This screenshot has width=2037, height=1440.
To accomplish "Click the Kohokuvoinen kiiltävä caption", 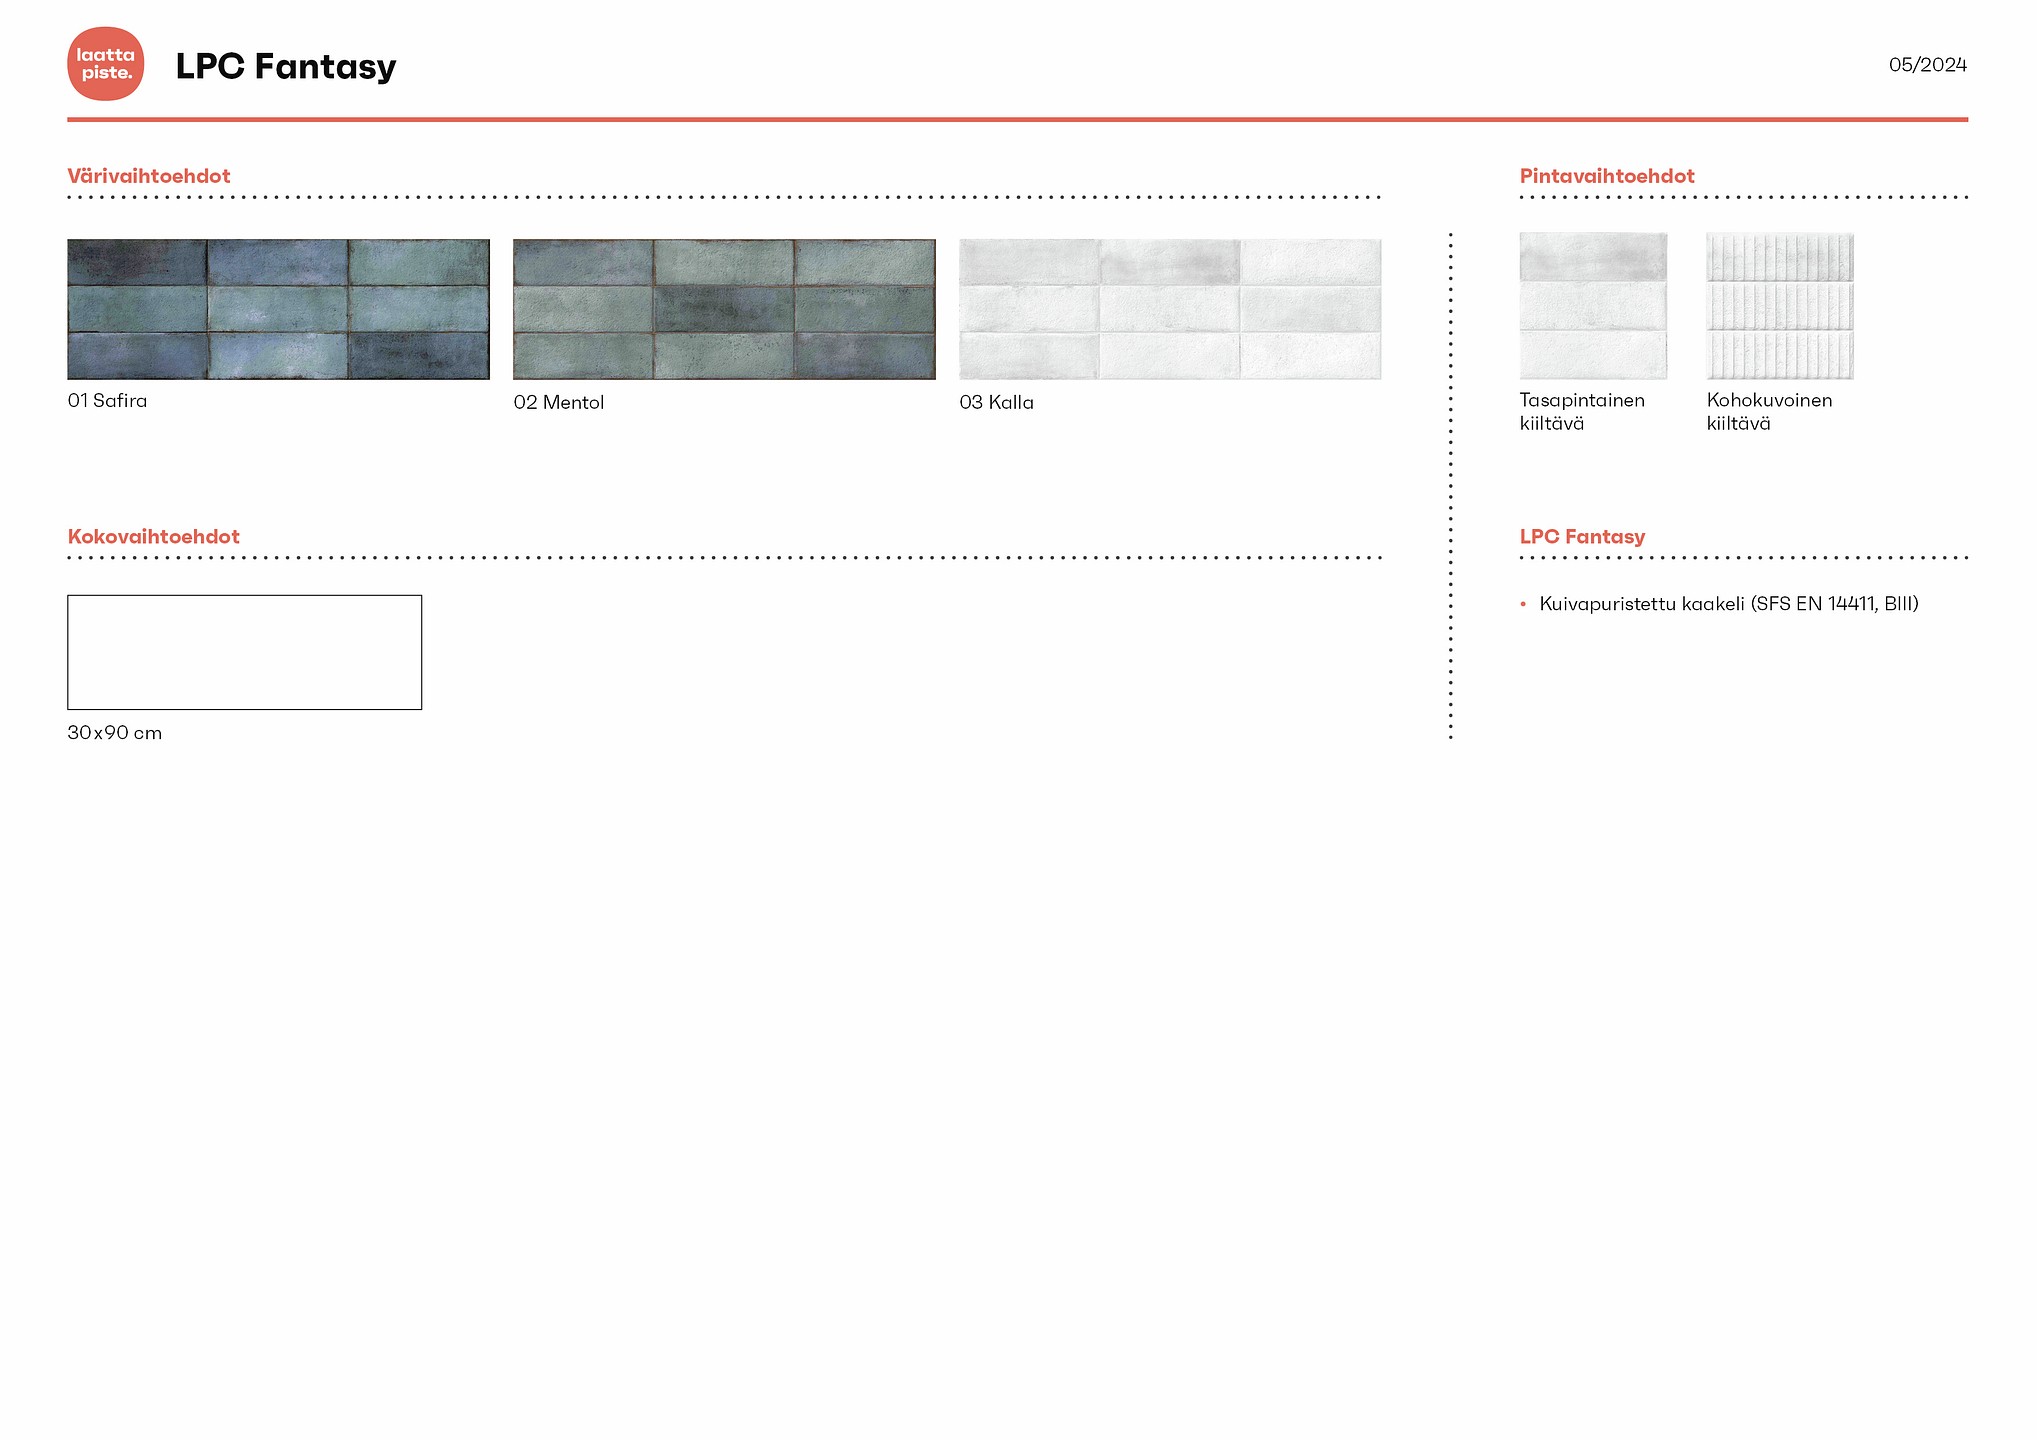I will coord(1768,411).
